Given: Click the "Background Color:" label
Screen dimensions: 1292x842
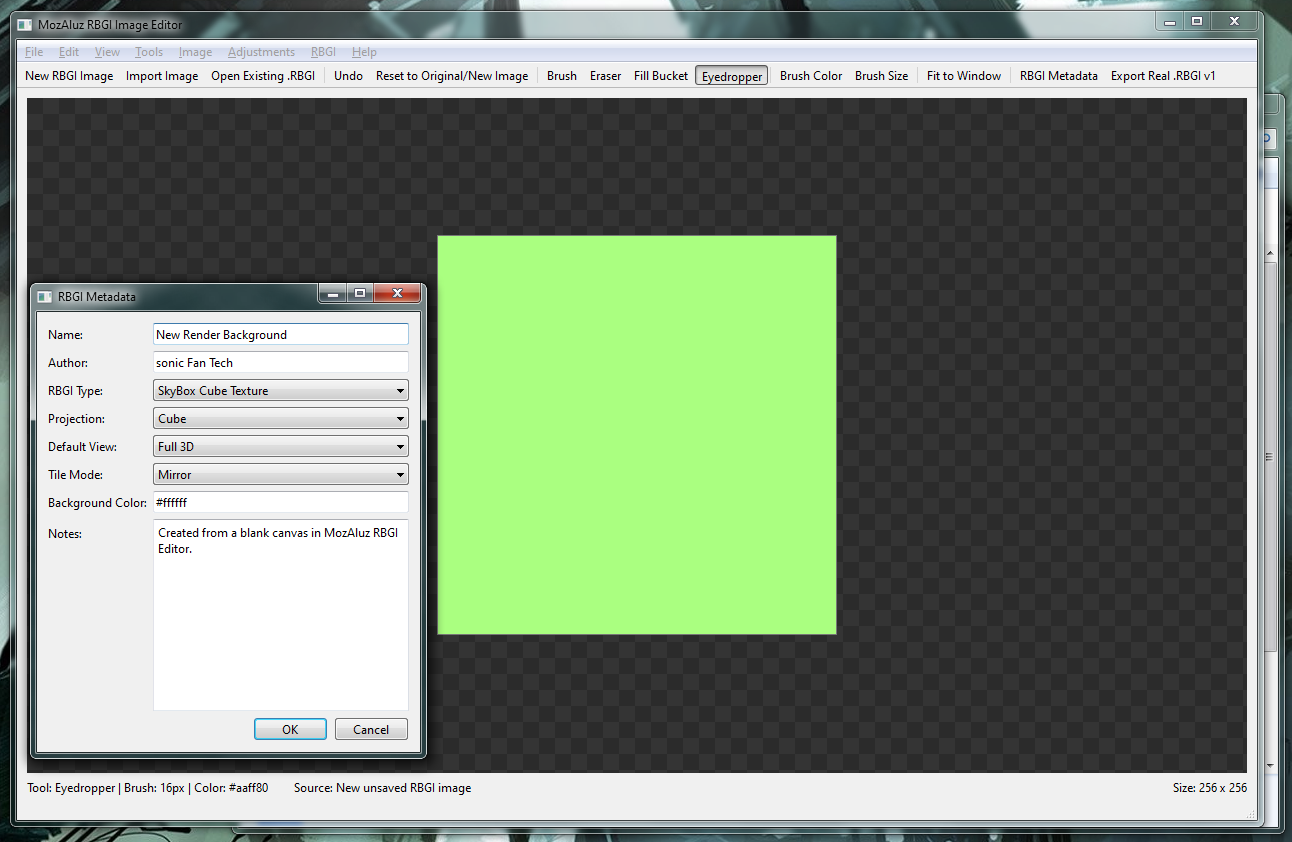Looking at the screenshot, I should click(x=97, y=503).
